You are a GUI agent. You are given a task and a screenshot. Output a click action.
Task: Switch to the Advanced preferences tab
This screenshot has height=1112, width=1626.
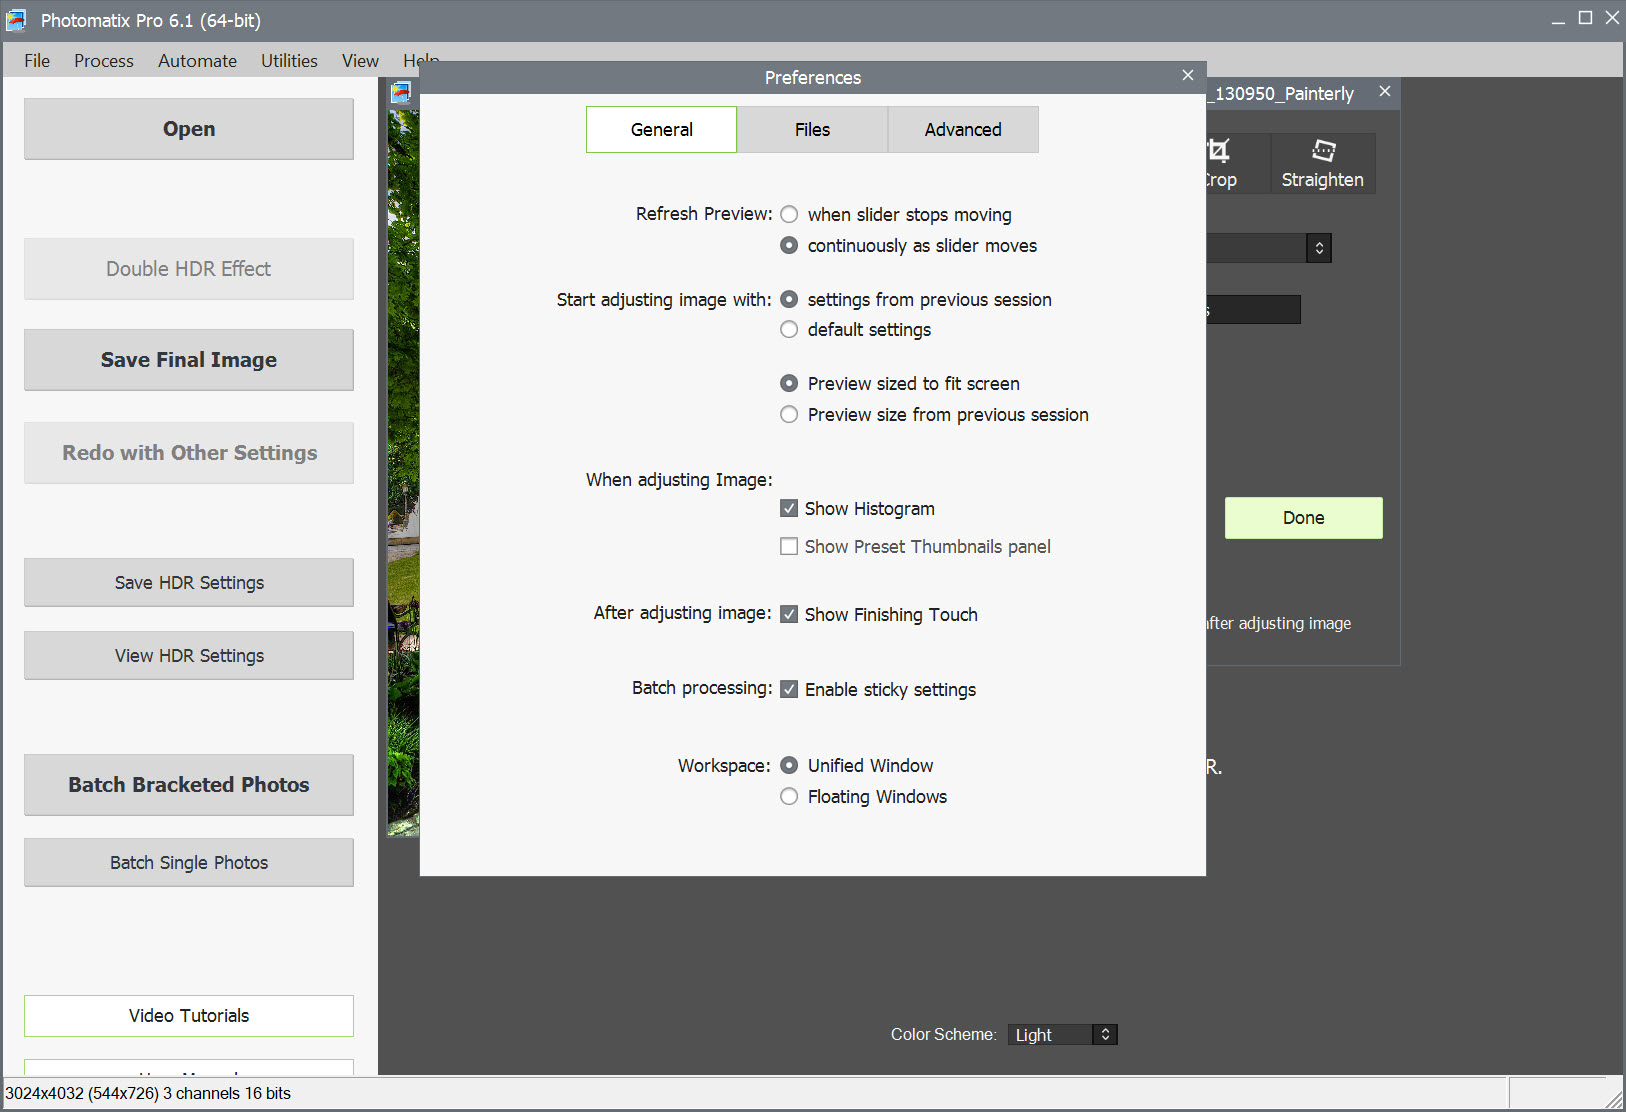tap(963, 129)
